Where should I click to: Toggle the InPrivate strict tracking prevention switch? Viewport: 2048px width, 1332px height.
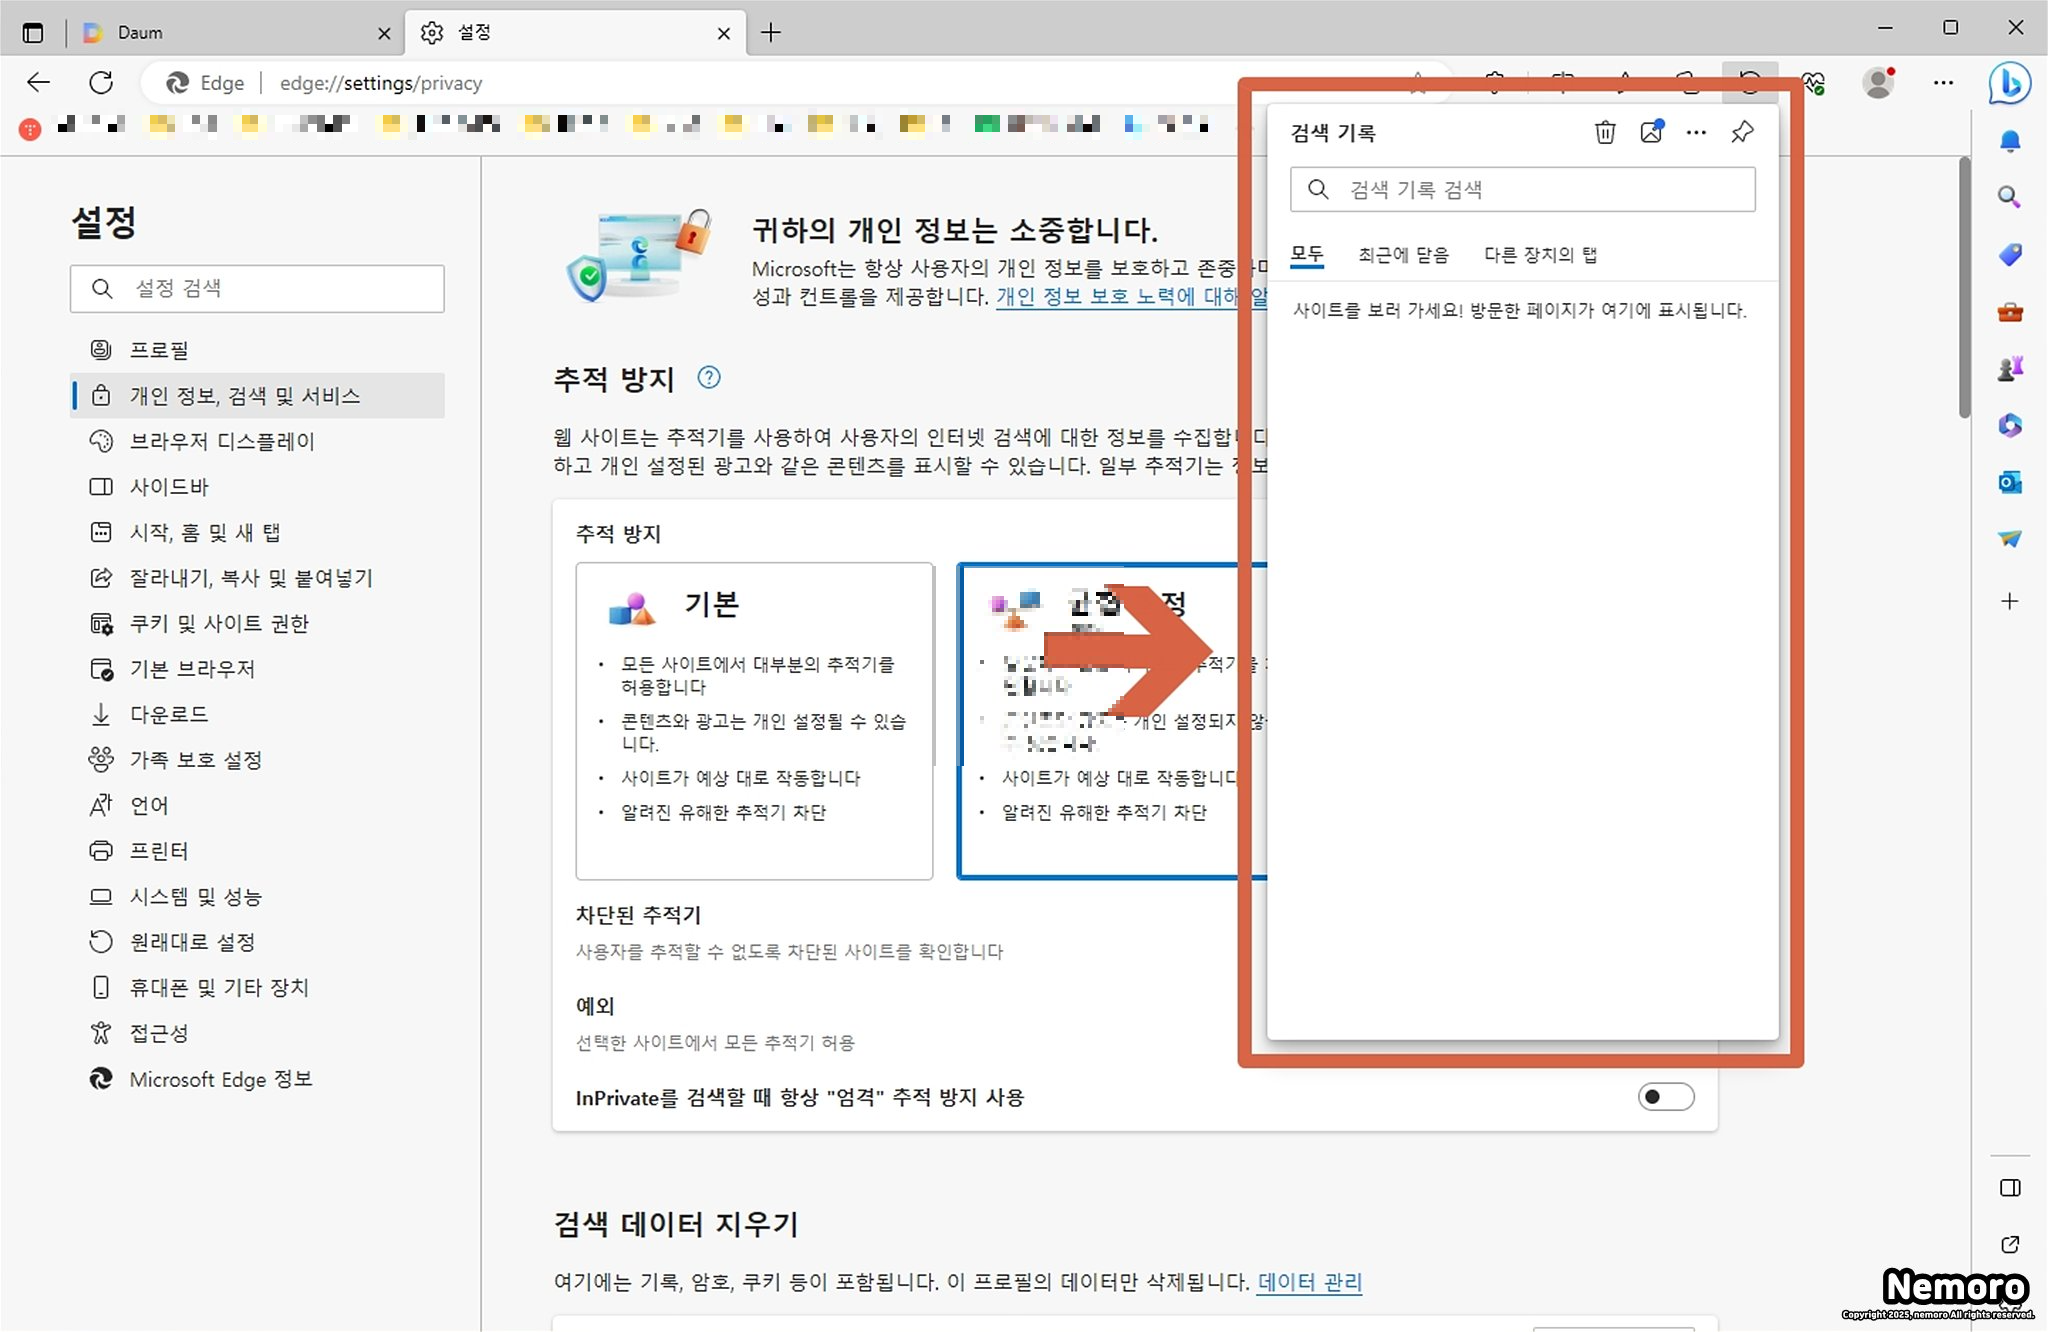click(1665, 1097)
